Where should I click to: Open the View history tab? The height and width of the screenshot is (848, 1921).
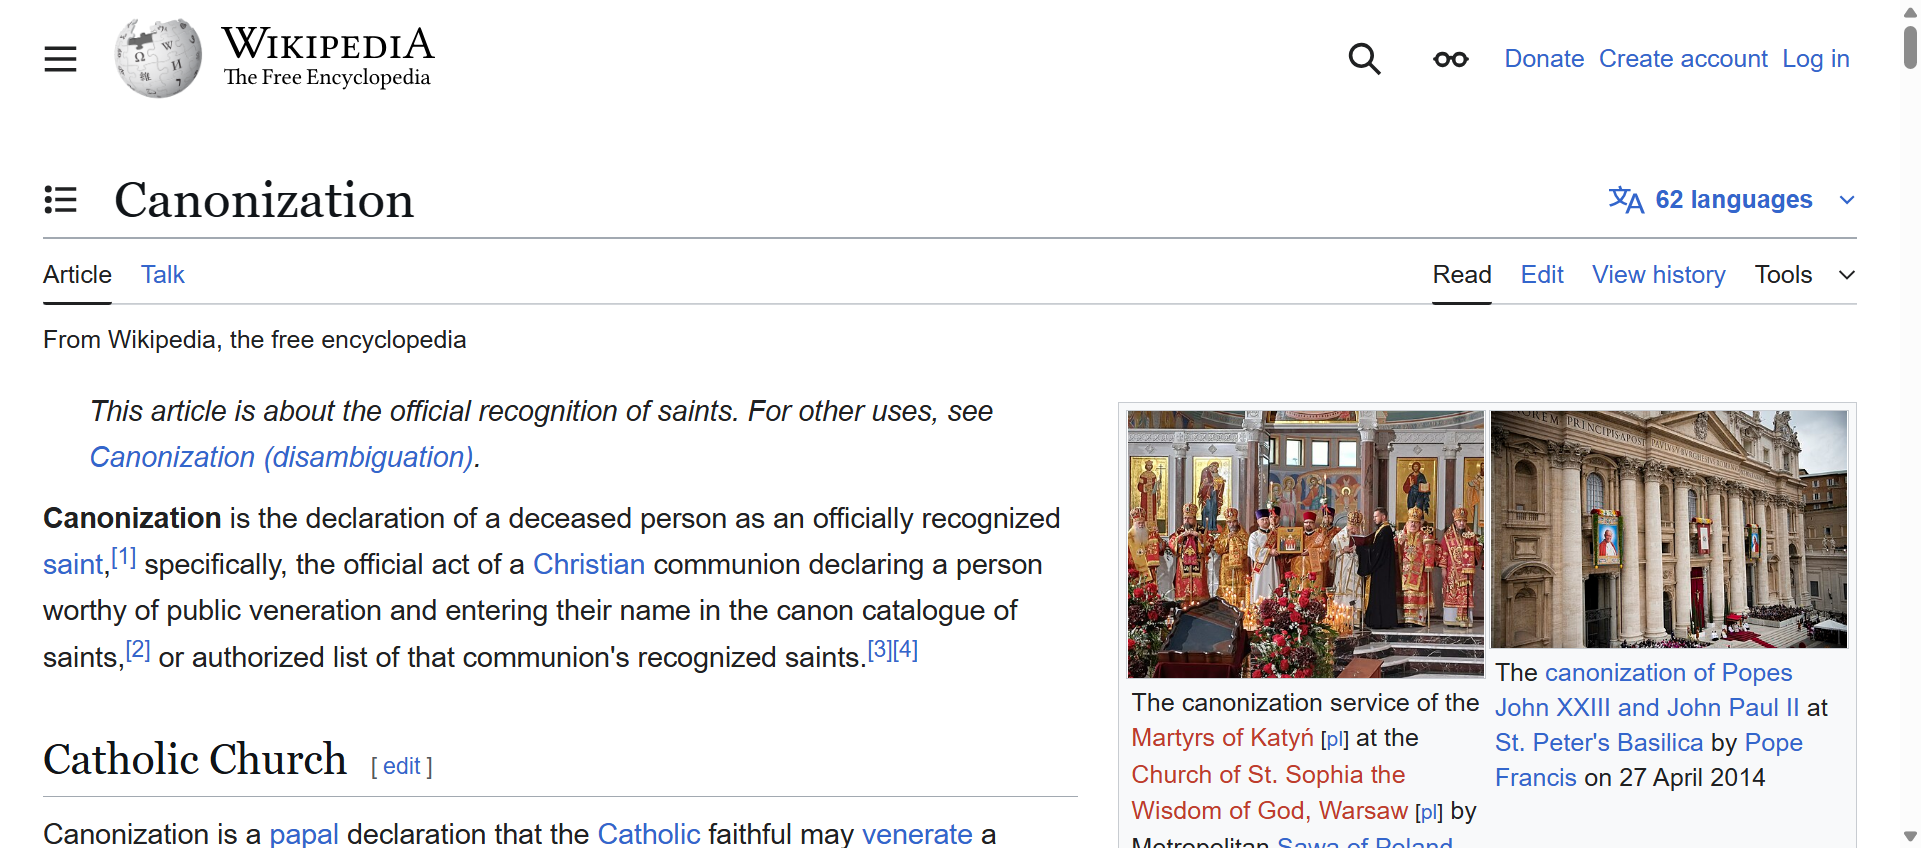coord(1659,275)
